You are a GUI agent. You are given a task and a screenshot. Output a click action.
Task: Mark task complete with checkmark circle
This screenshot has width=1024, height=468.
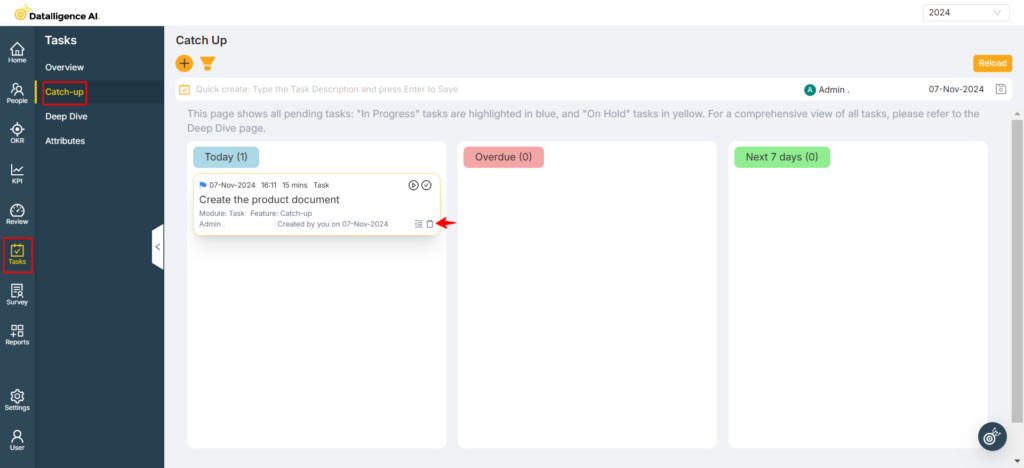point(426,185)
